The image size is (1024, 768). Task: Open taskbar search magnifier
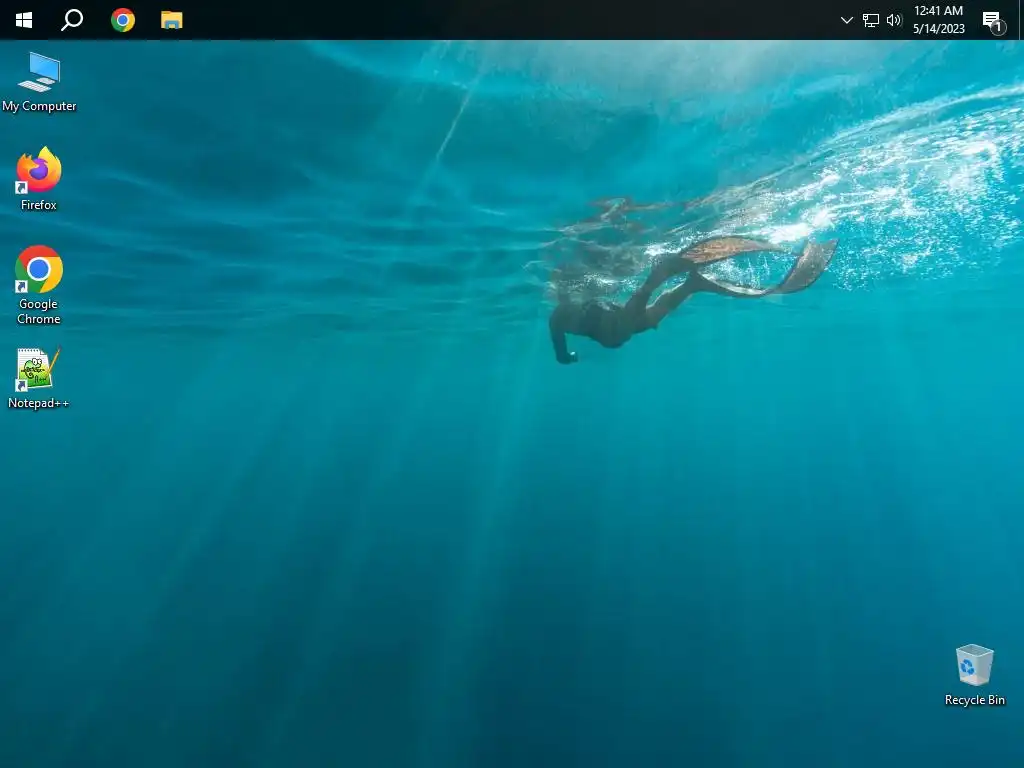[72, 20]
